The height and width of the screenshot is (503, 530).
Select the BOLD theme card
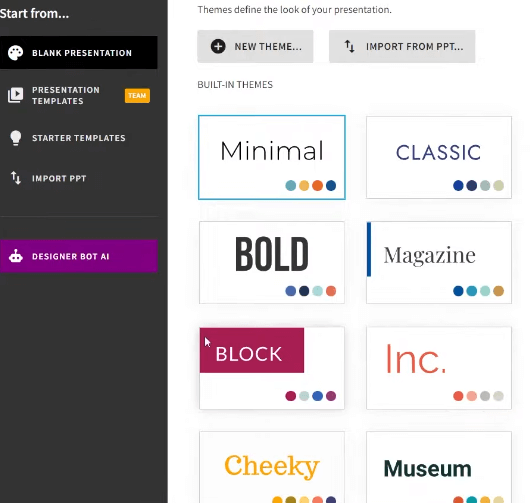click(x=272, y=262)
